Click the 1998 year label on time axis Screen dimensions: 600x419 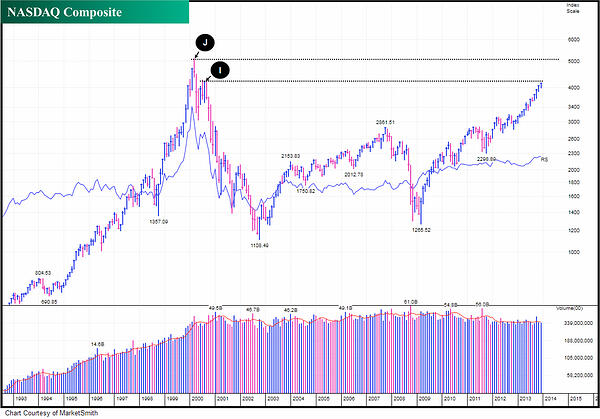pos(147,399)
